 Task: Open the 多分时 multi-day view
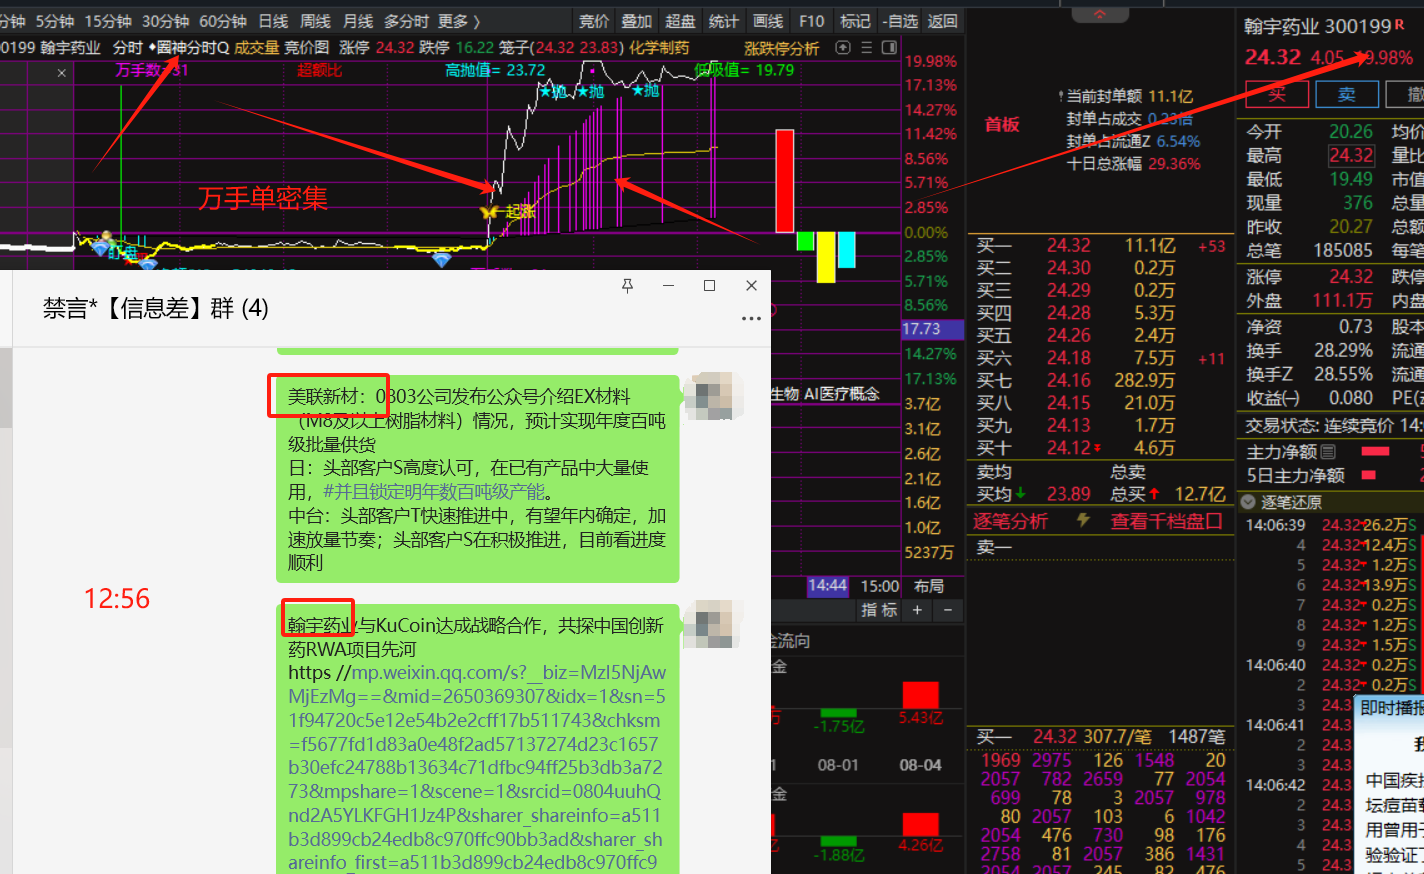406,21
